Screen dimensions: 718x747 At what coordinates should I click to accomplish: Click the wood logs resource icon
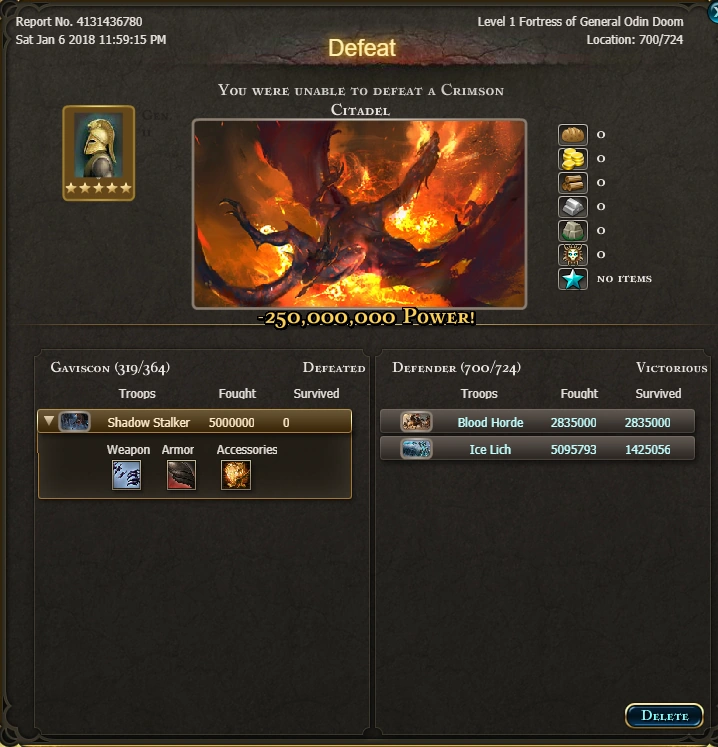click(573, 183)
